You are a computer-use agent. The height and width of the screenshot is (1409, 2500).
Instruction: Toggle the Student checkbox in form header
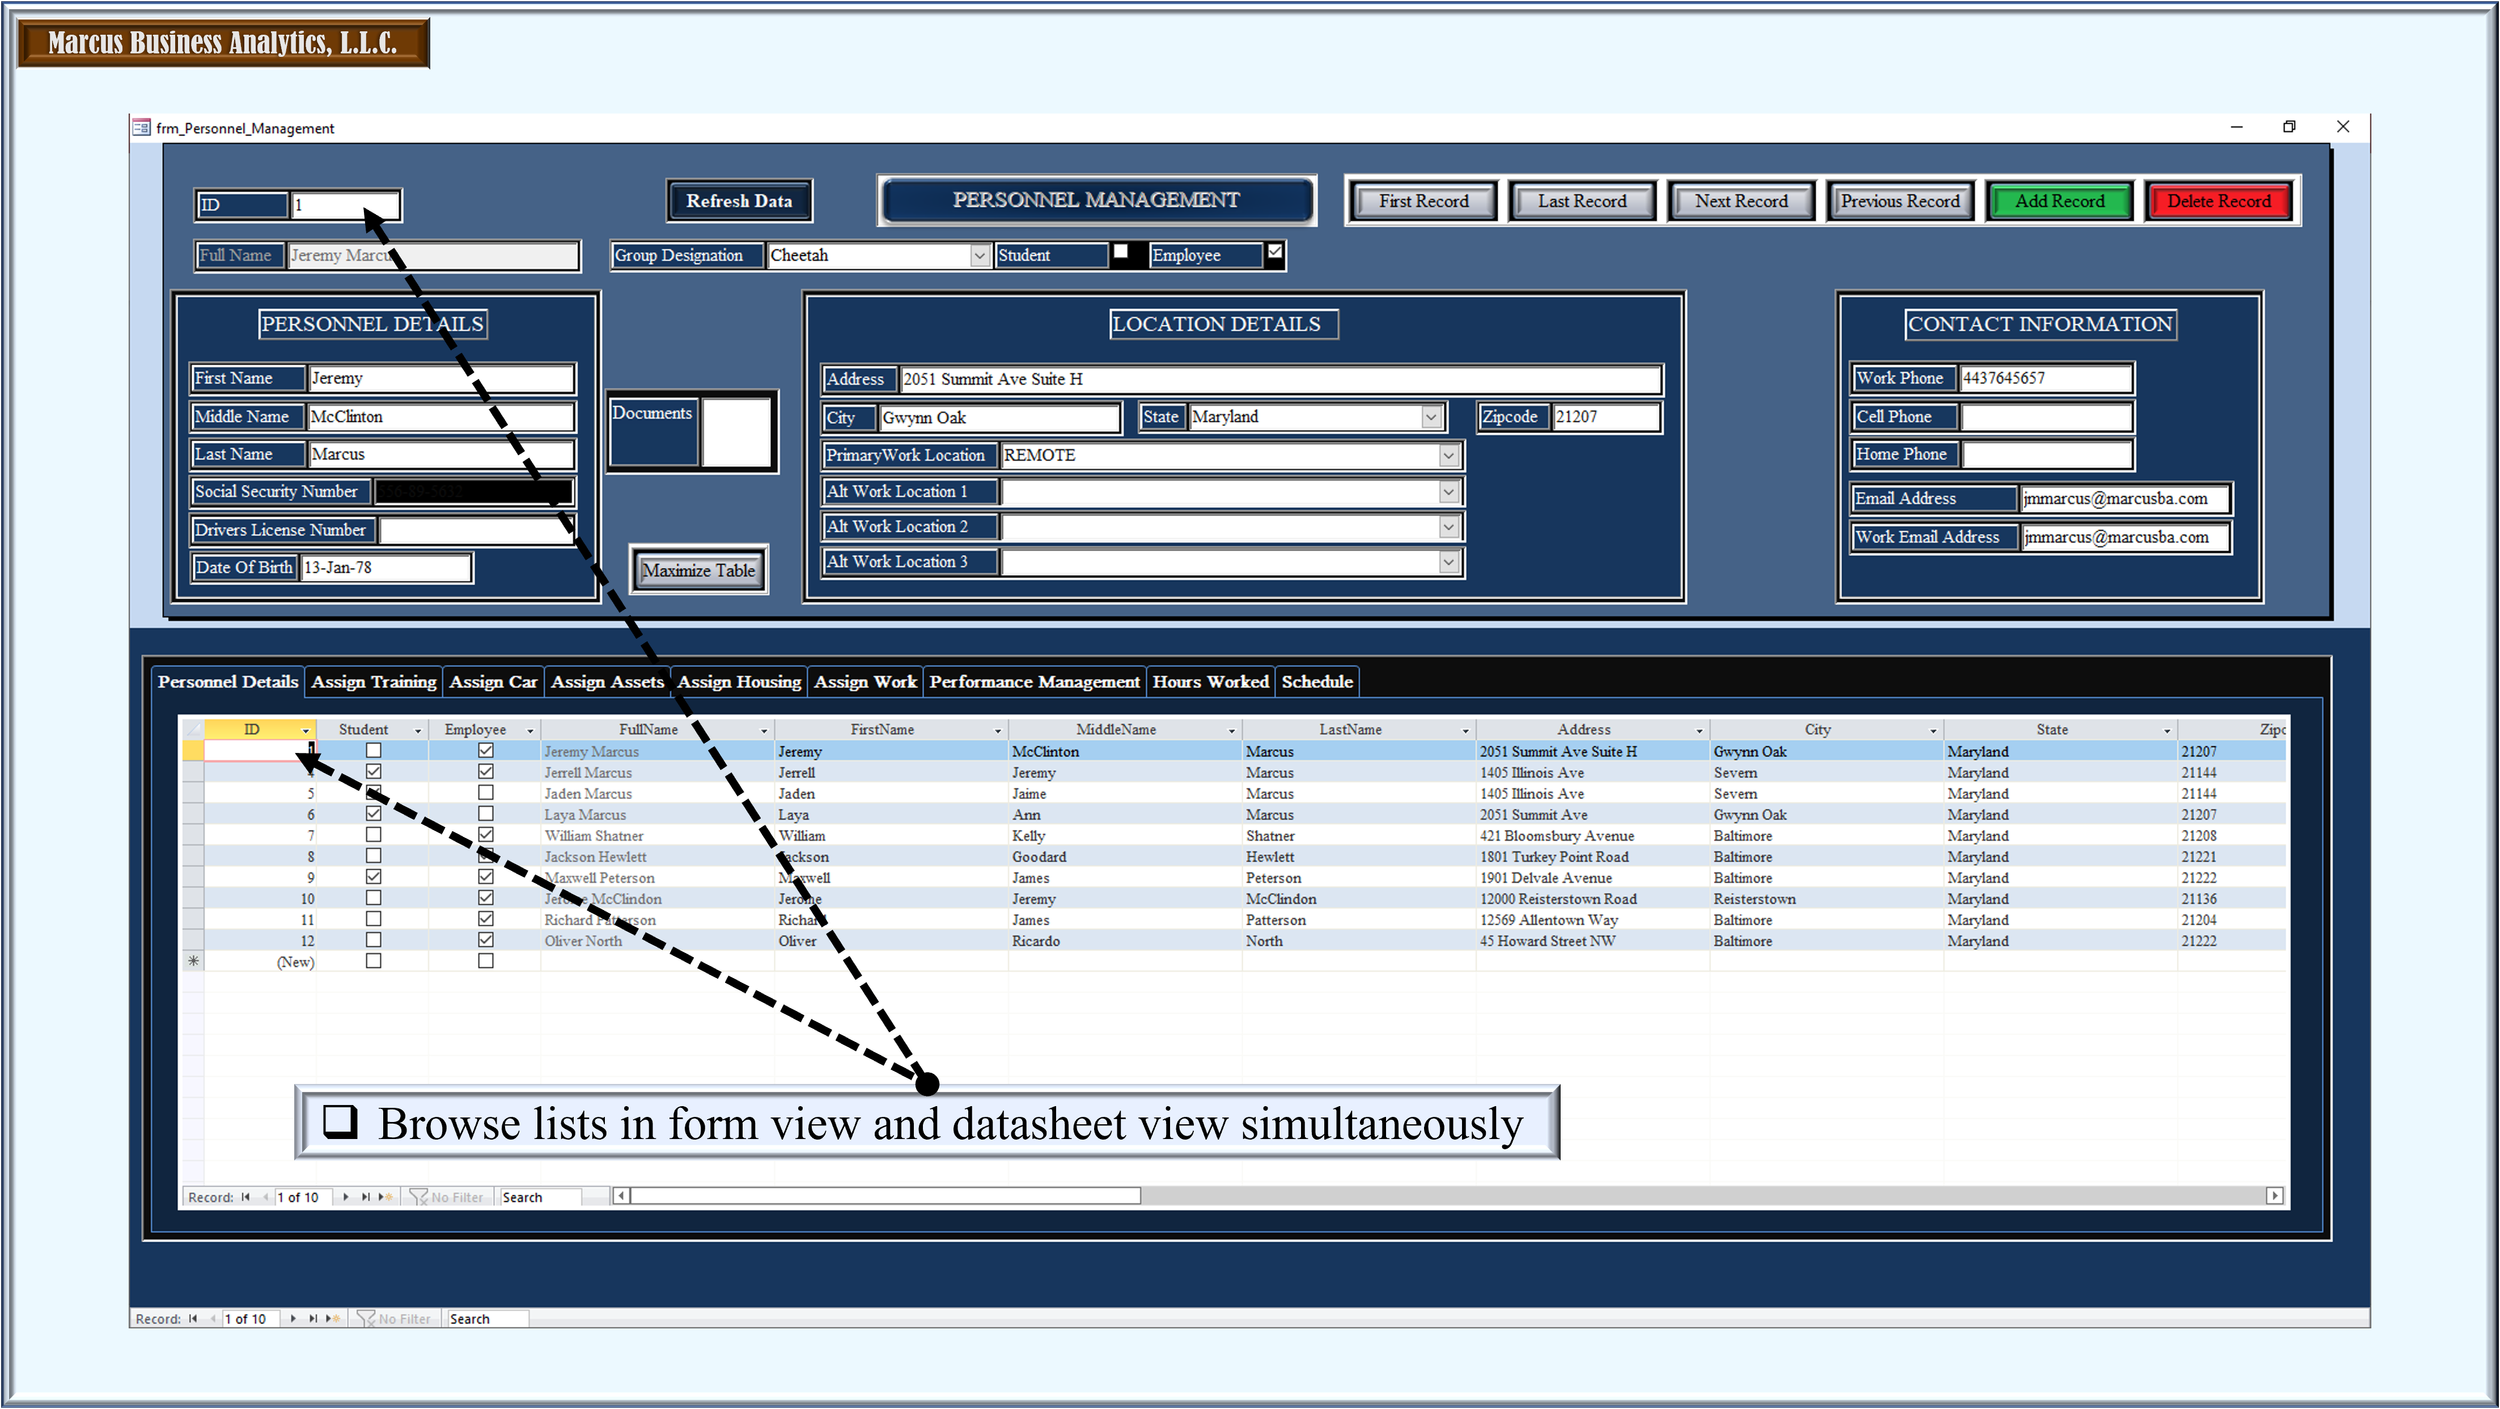tap(1121, 252)
